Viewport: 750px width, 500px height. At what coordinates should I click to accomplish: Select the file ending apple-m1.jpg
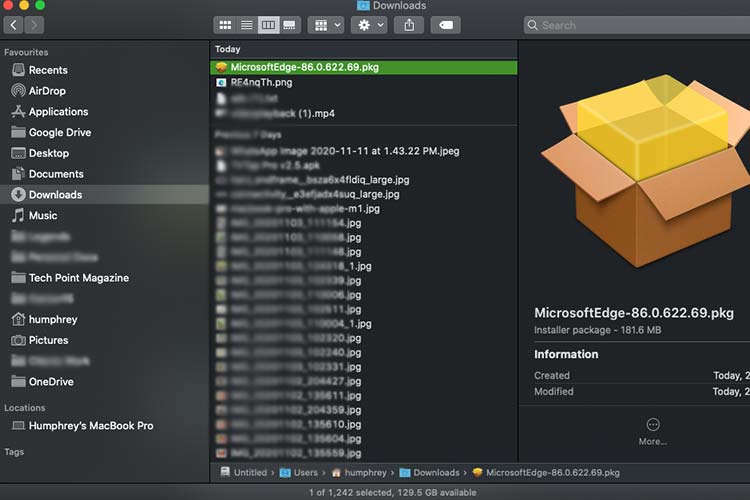point(364,209)
